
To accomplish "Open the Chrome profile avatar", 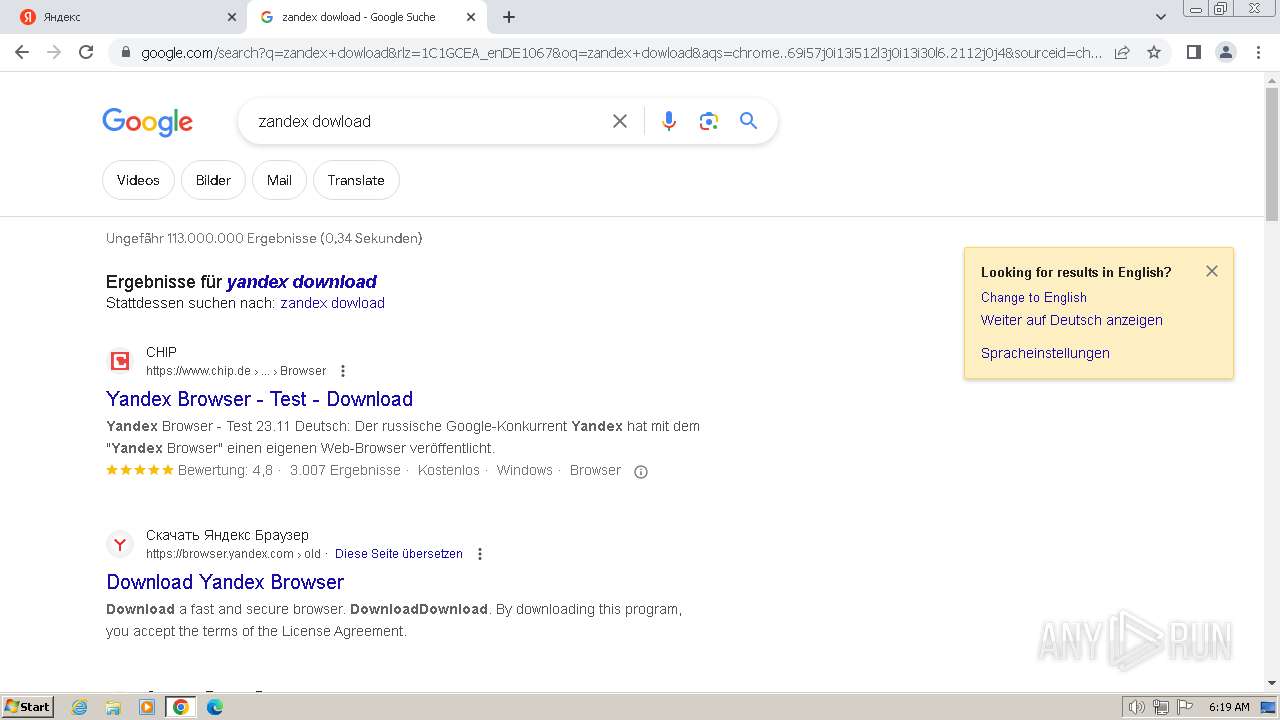I will coord(1225,52).
